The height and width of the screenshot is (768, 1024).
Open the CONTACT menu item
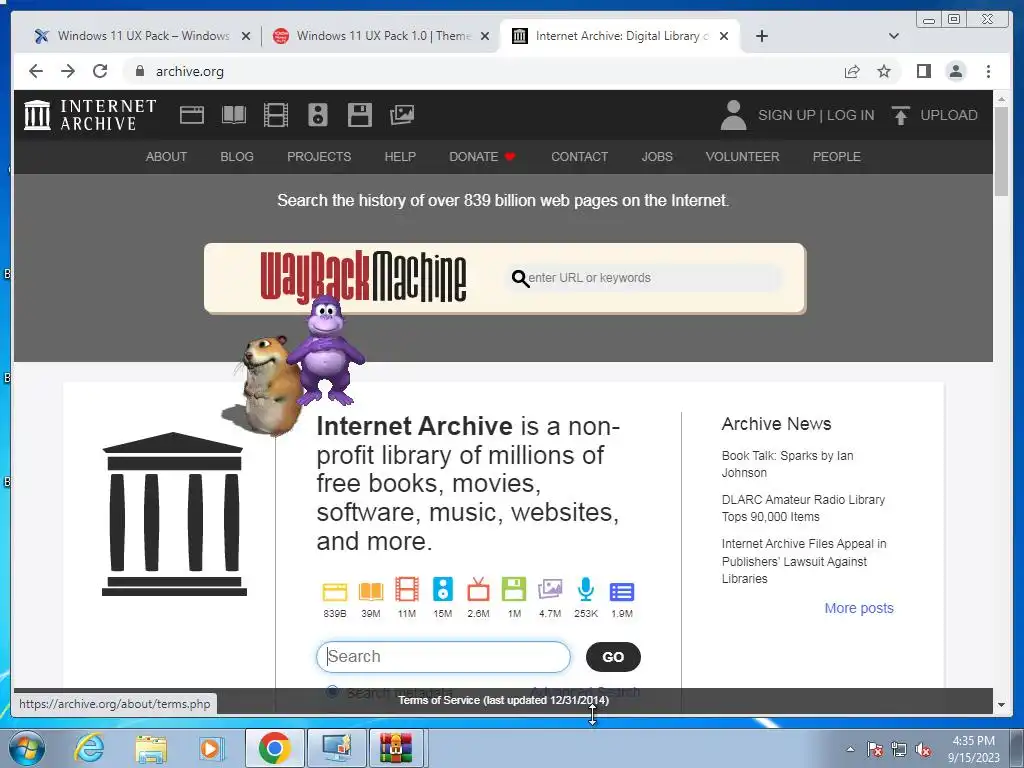pyautogui.click(x=579, y=157)
